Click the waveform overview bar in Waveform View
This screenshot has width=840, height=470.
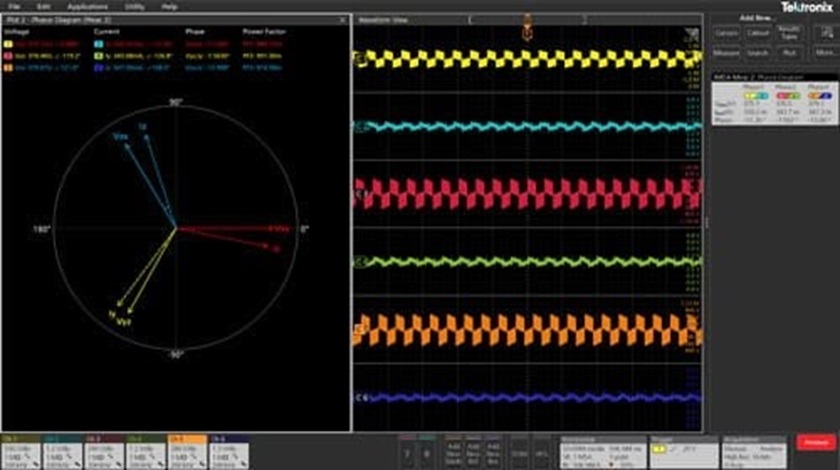528,20
